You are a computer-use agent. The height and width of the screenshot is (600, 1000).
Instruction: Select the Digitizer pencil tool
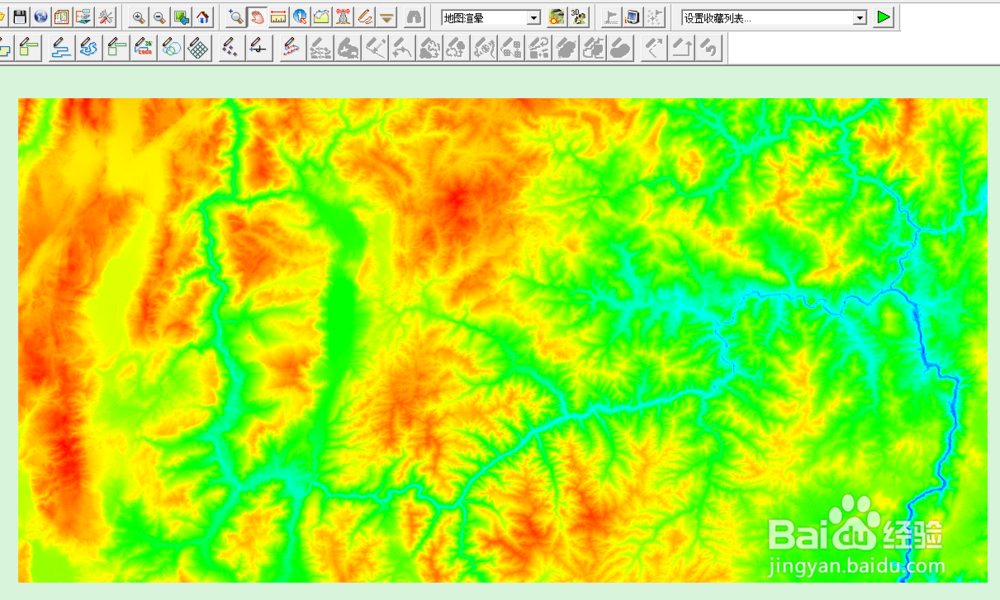pos(365,17)
